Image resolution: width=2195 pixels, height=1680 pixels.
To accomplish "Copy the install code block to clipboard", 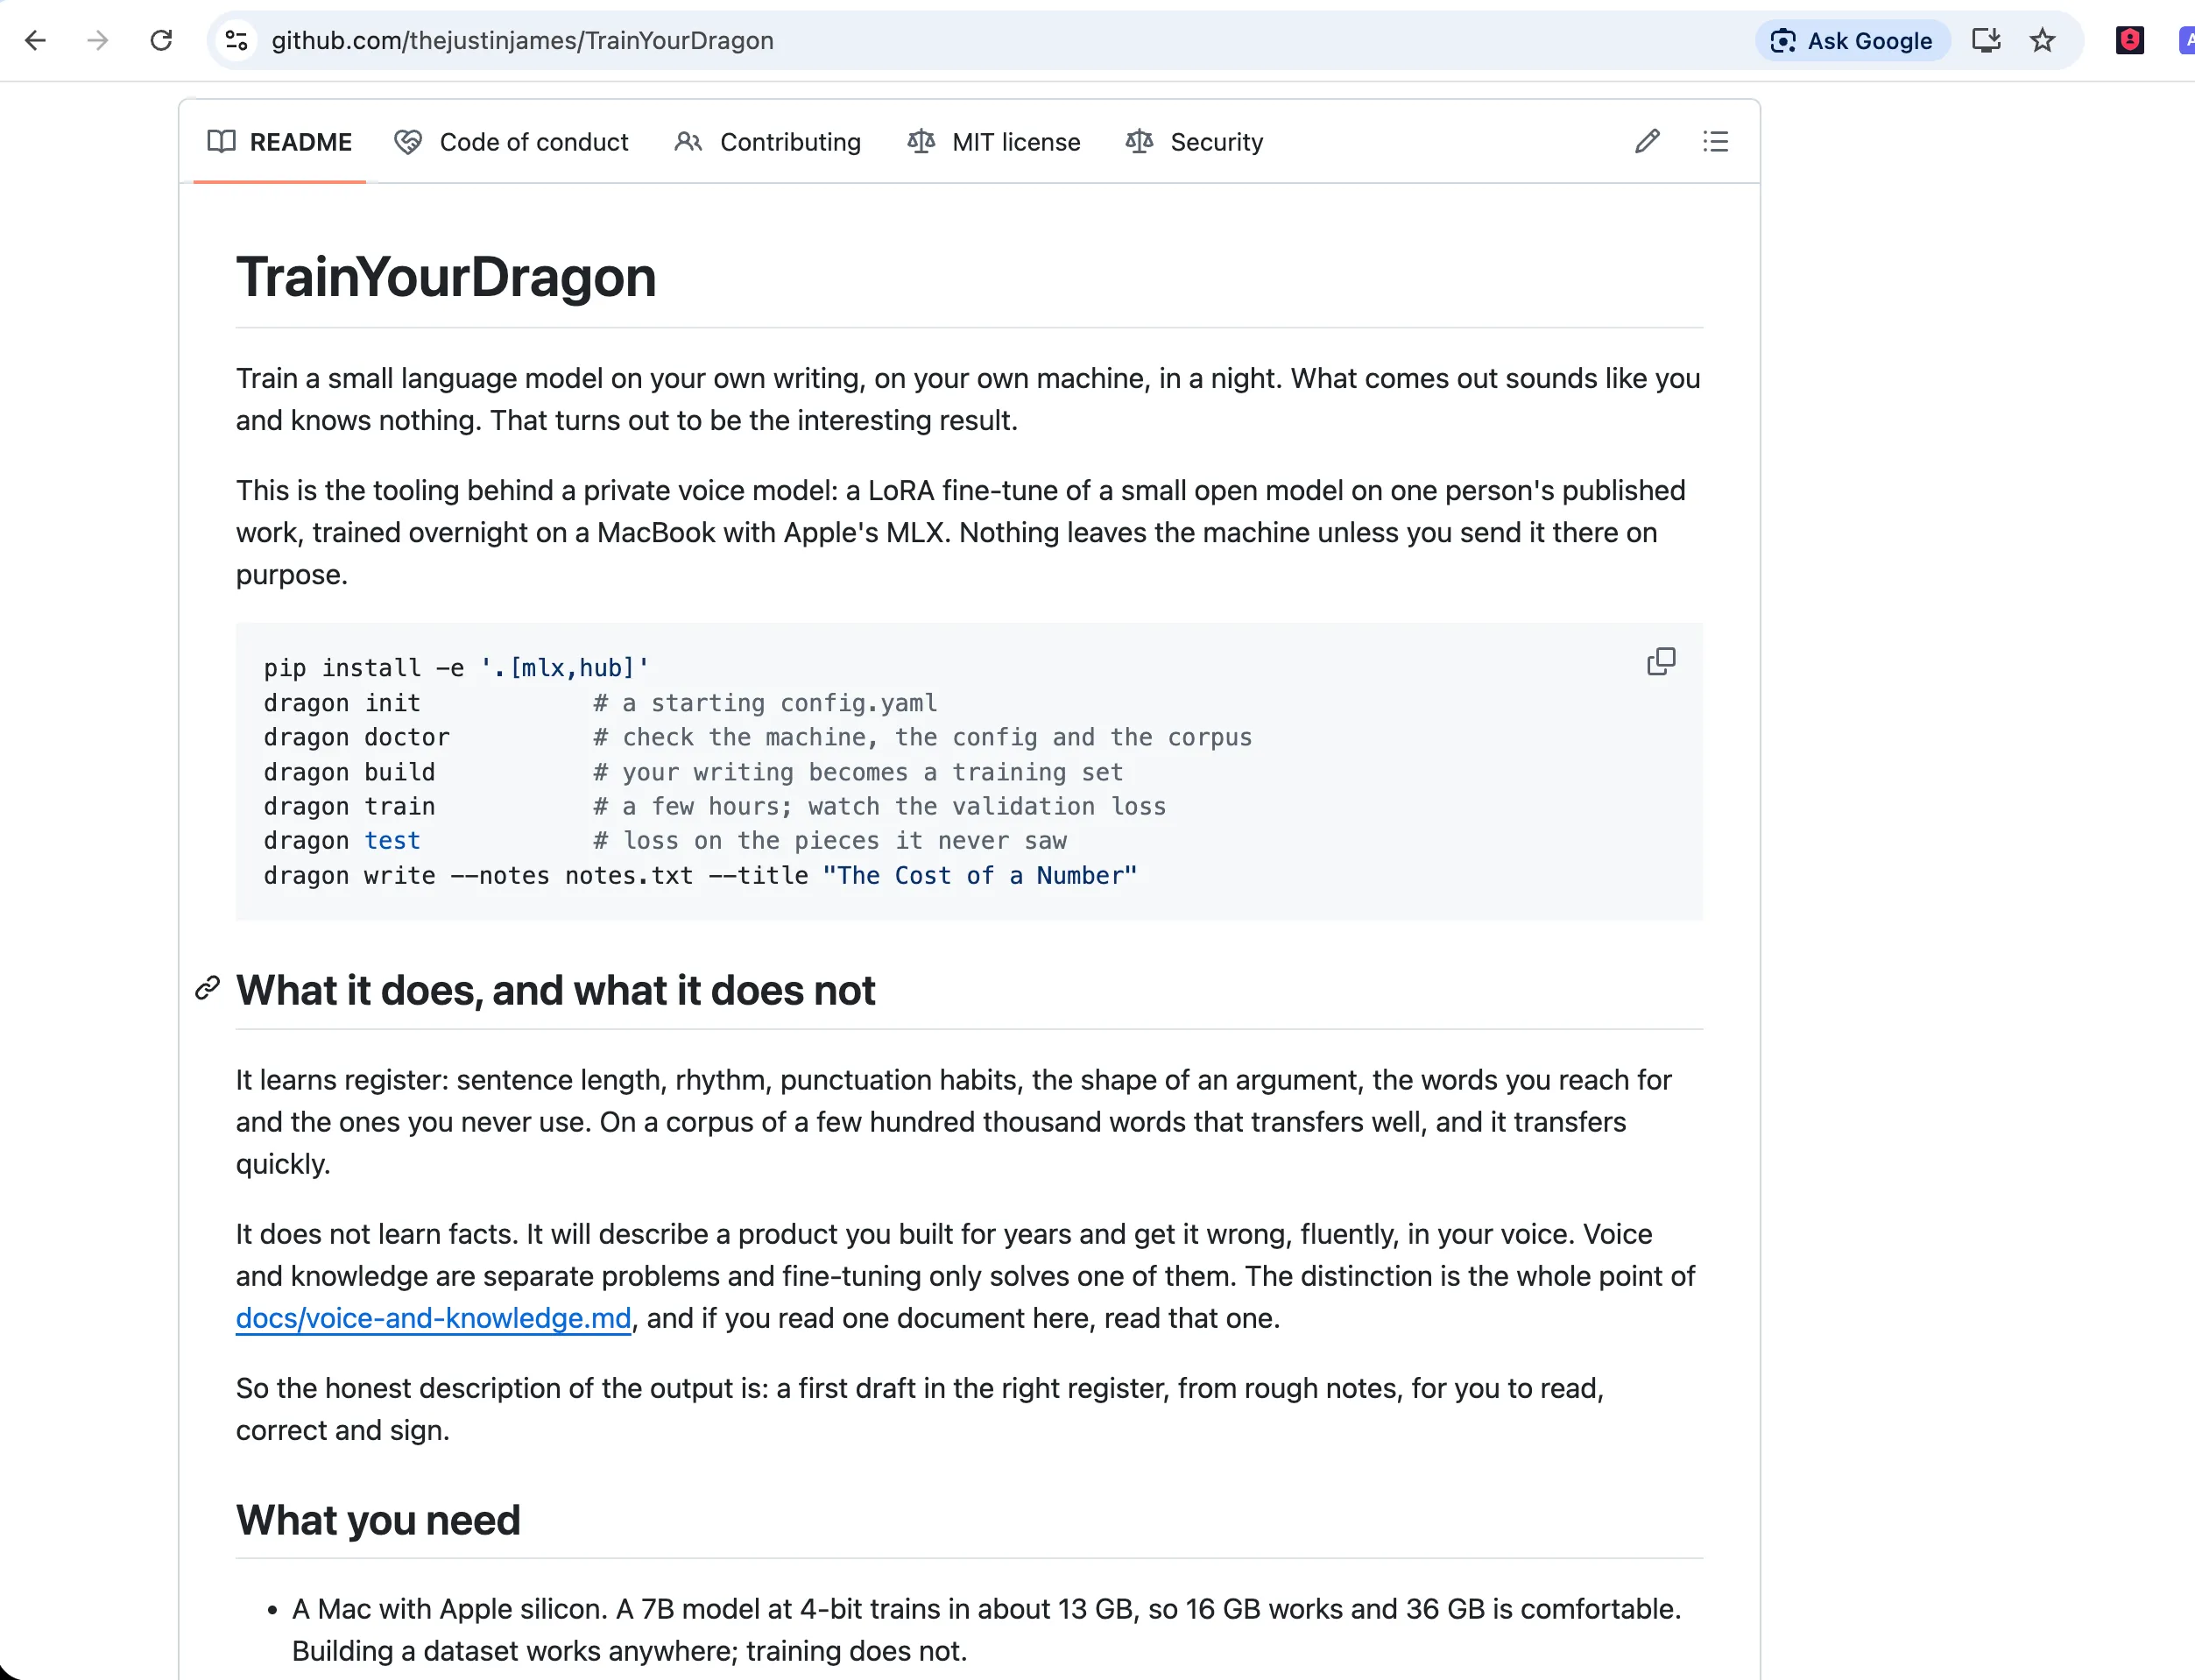I will pos(1660,662).
